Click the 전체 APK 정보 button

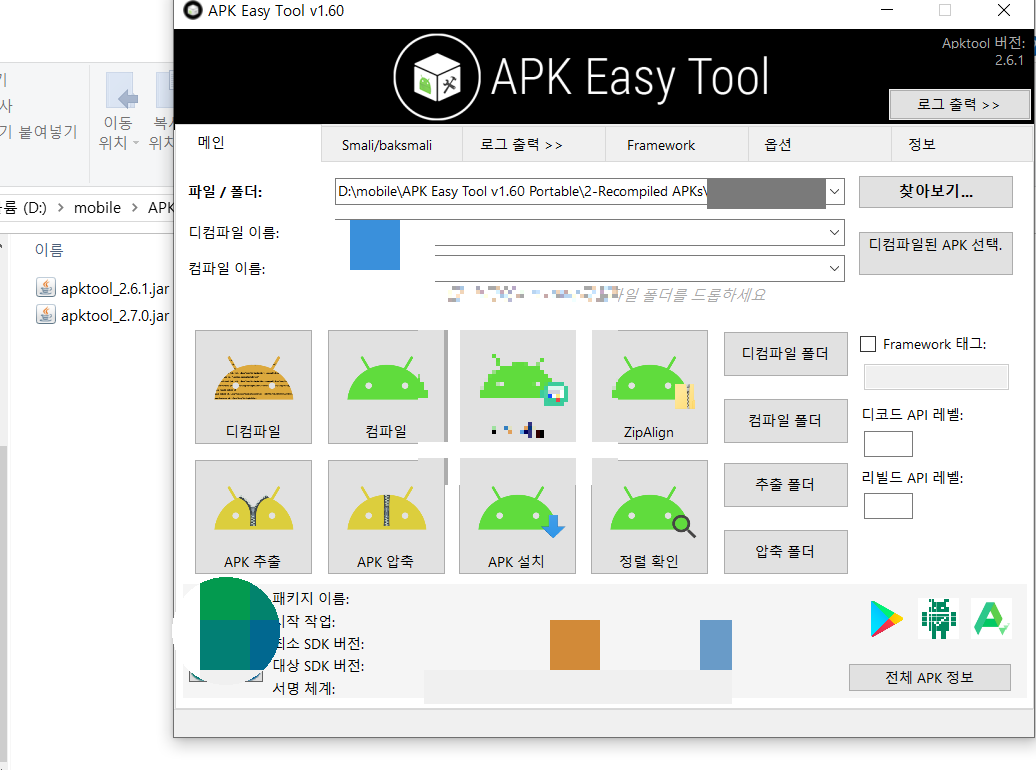coord(930,677)
